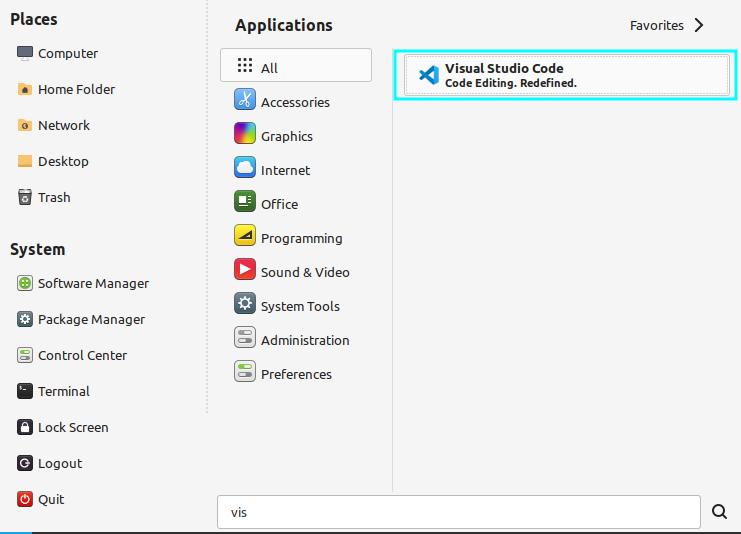Click the Trash label
The image size is (741, 534).
pyautogui.click(x=54, y=198)
